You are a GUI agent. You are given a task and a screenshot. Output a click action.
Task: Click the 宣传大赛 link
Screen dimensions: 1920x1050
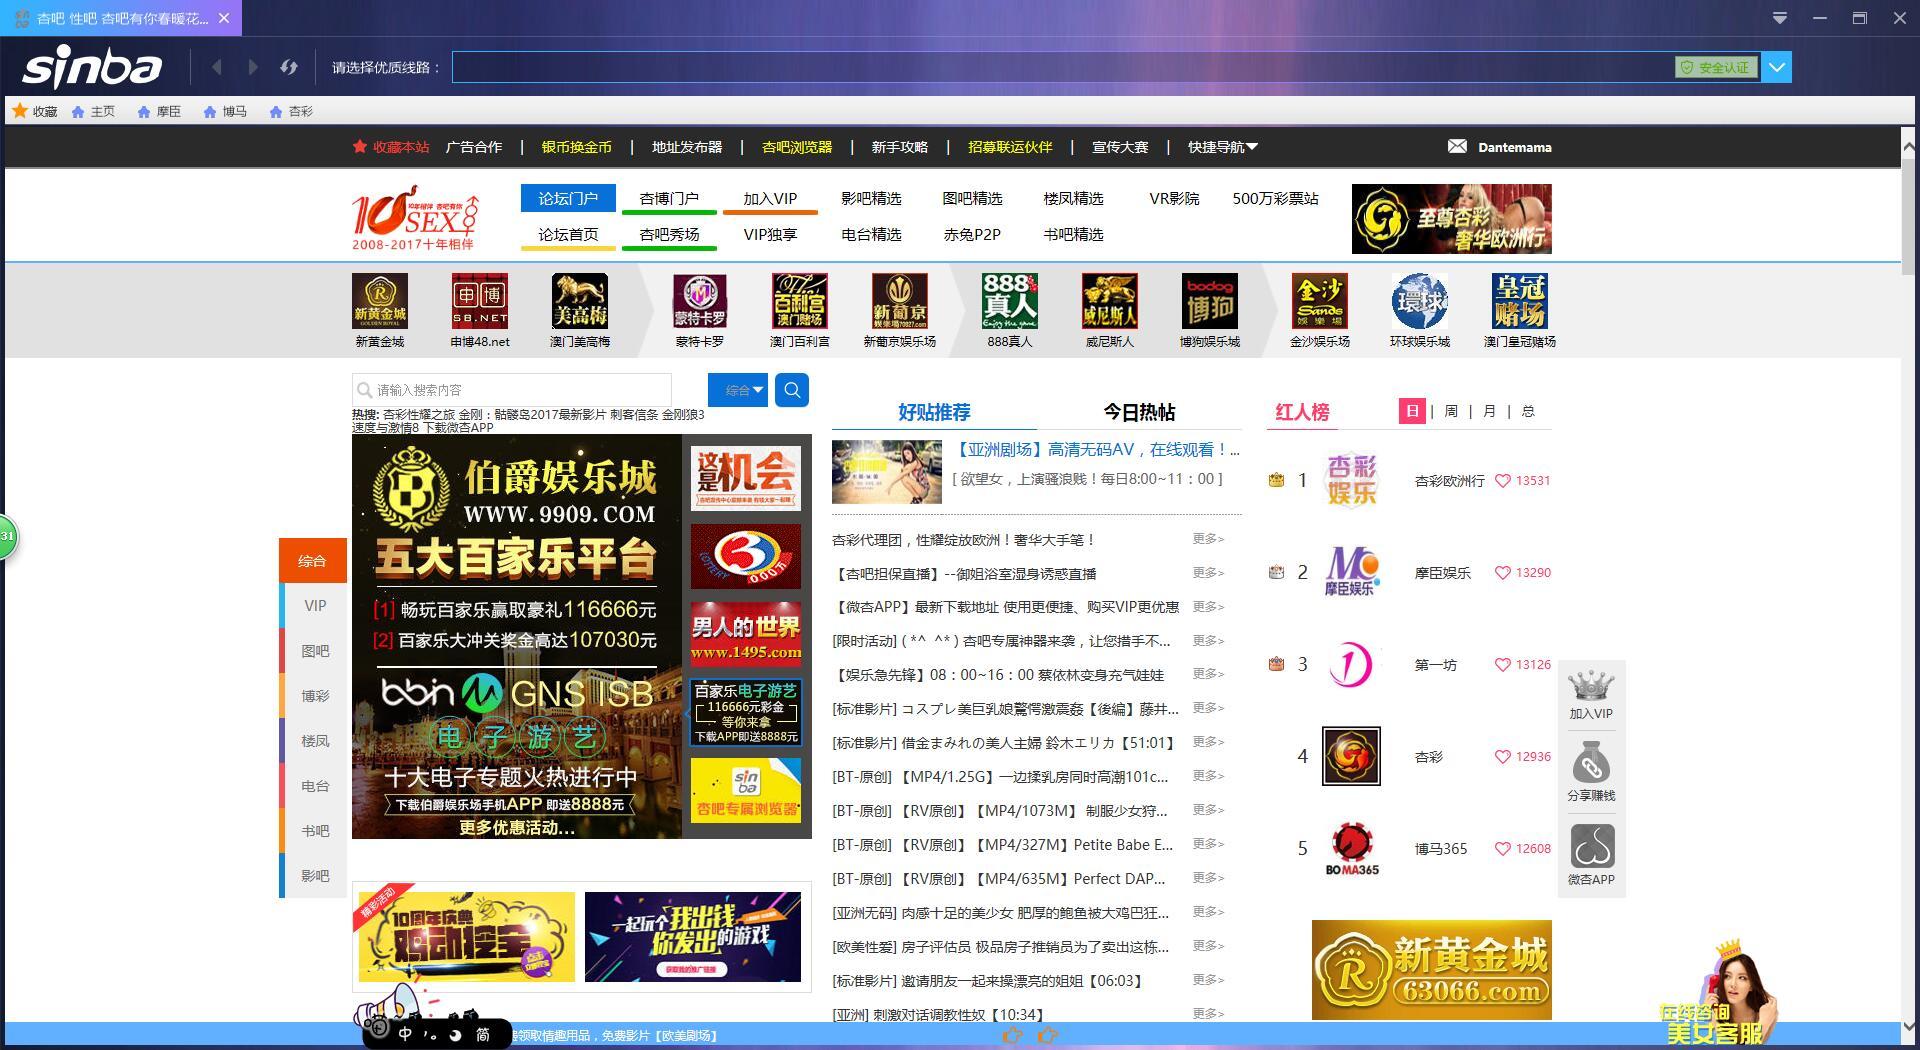[1120, 147]
